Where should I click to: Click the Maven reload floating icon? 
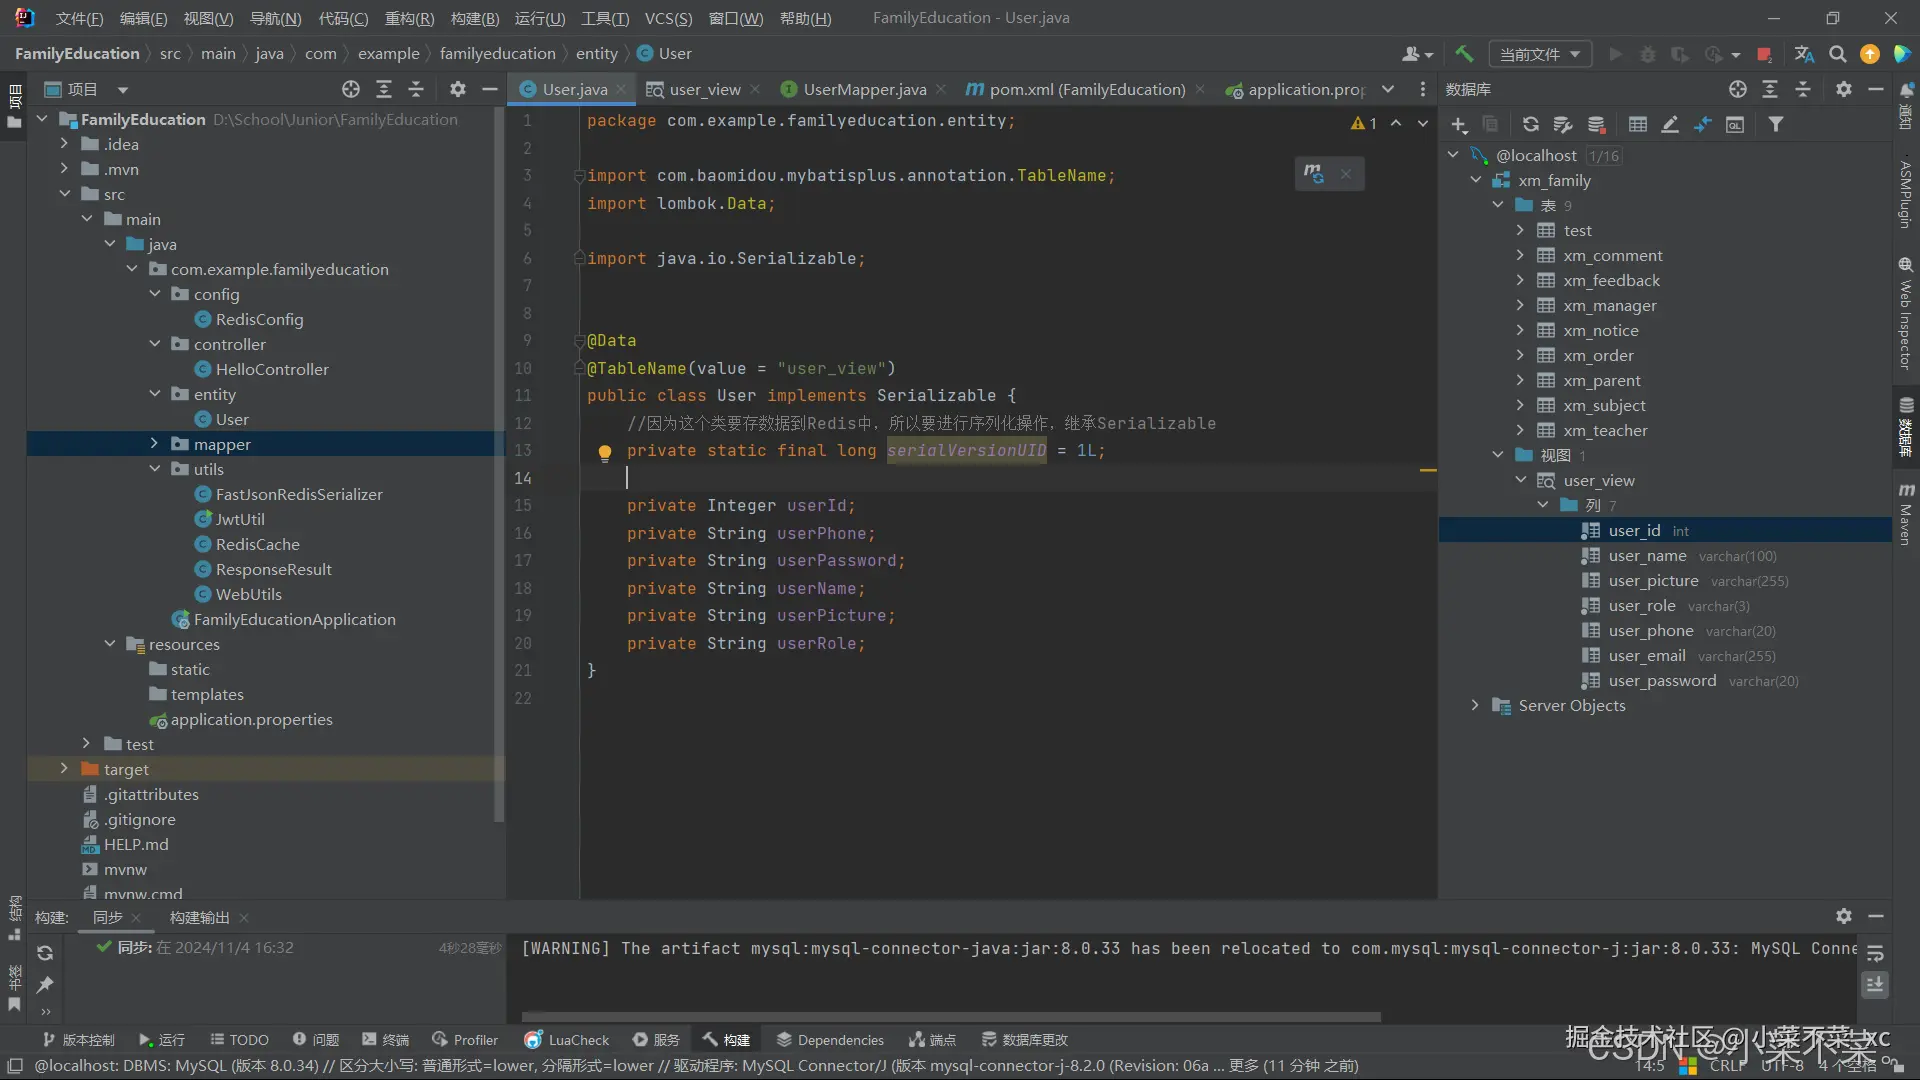pyautogui.click(x=1314, y=173)
